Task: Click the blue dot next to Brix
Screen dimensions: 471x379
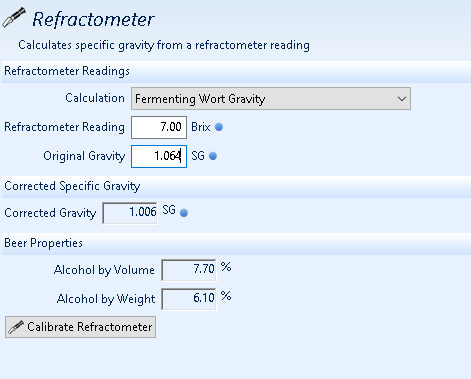Action: [x=219, y=127]
